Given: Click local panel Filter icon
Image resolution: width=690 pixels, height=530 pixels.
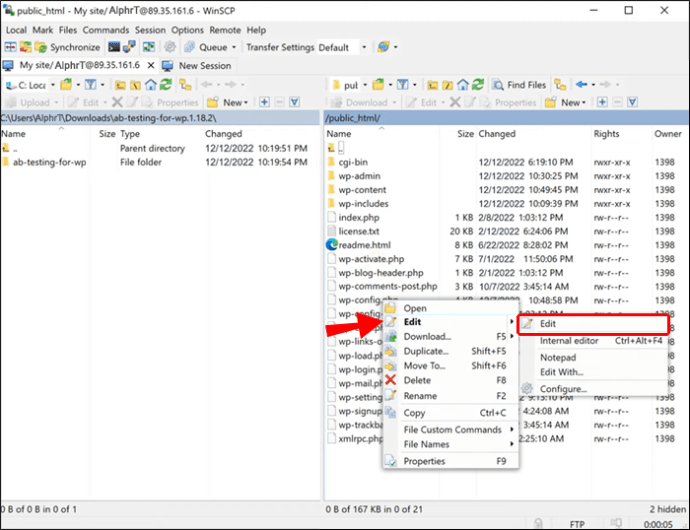Looking at the screenshot, I should 91,85.
